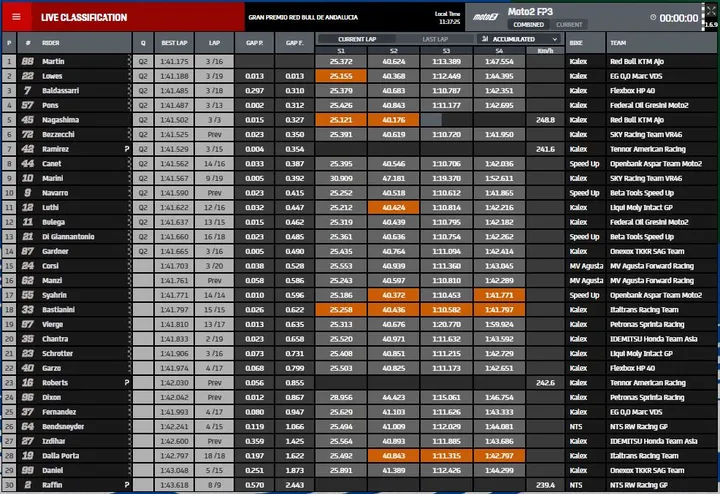This screenshot has height=494, width=720.
Task: Click rider number 88 badge for Martin
Action: click(x=28, y=61)
